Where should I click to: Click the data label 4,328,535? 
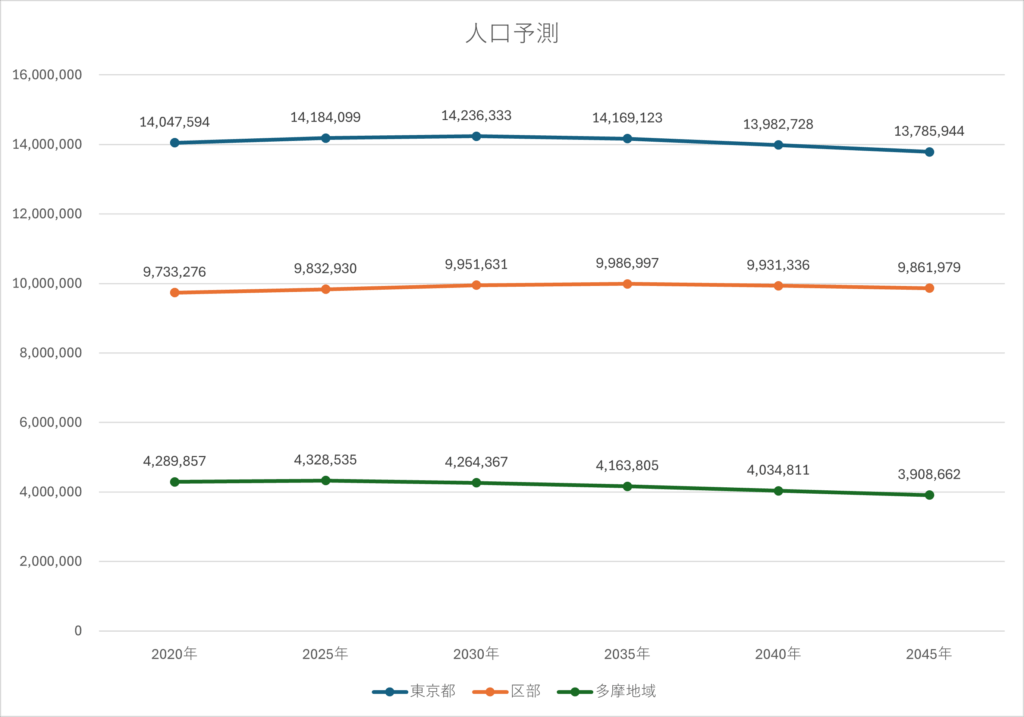click(x=325, y=460)
